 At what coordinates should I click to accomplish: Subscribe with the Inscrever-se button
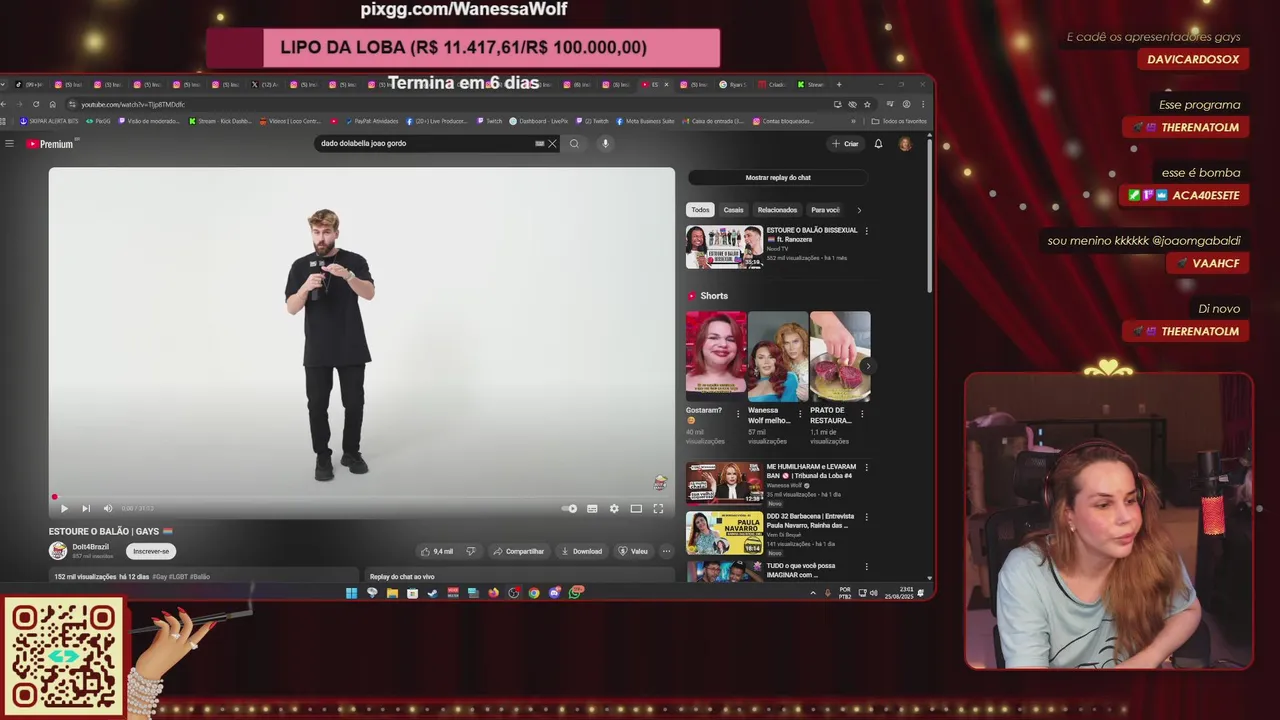pyautogui.click(x=151, y=551)
